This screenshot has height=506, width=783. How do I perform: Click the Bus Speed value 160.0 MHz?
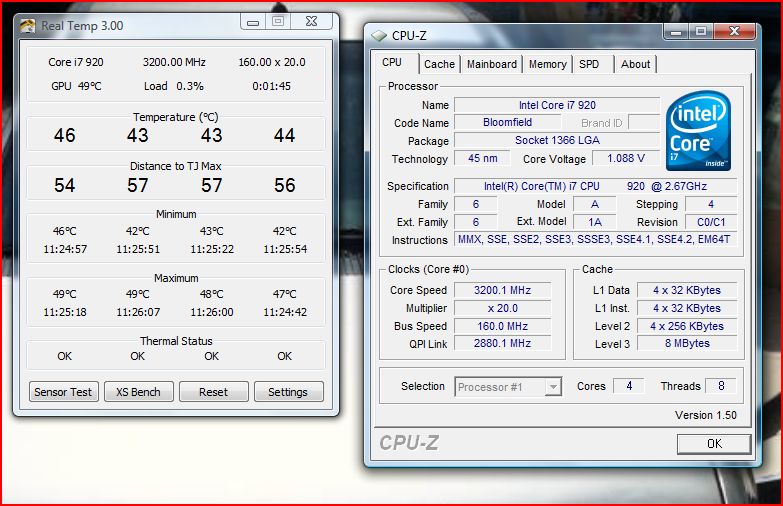click(502, 326)
